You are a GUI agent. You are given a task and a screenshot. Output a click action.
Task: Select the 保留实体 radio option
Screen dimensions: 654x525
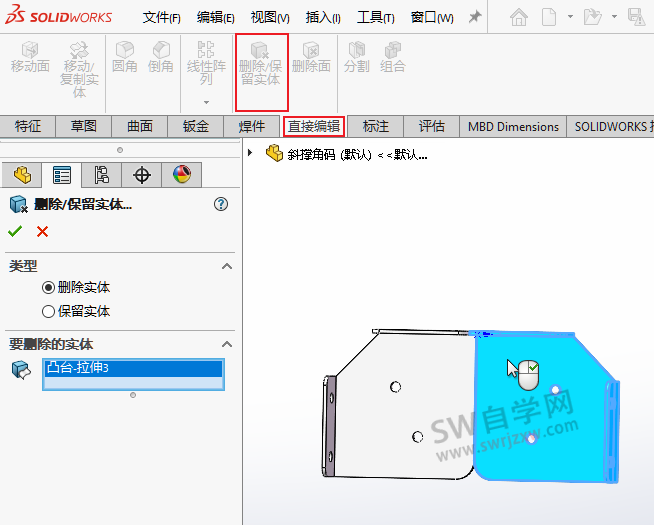tap(76, 311)
